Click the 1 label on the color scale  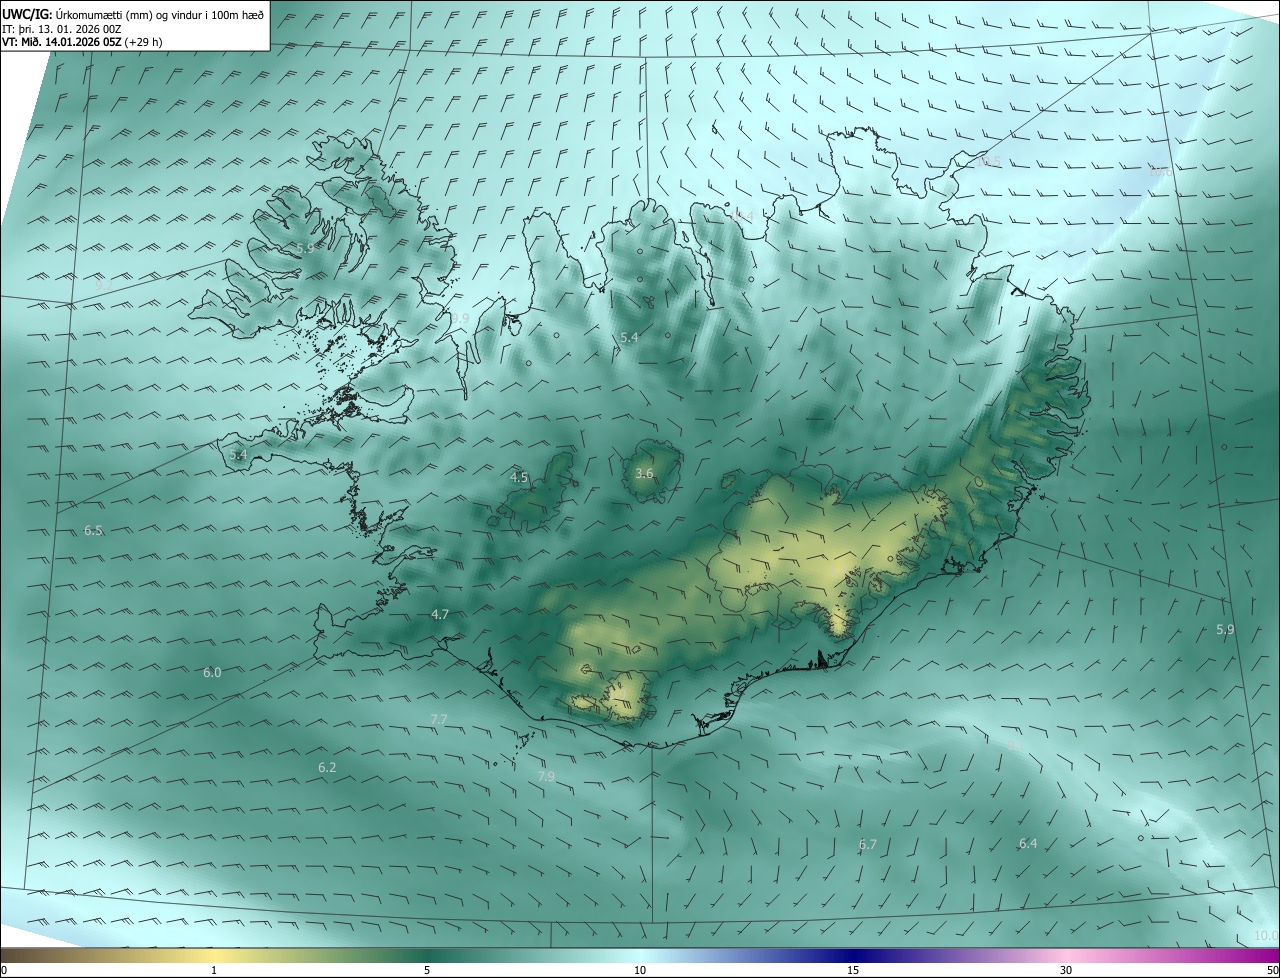coord(214,970)
